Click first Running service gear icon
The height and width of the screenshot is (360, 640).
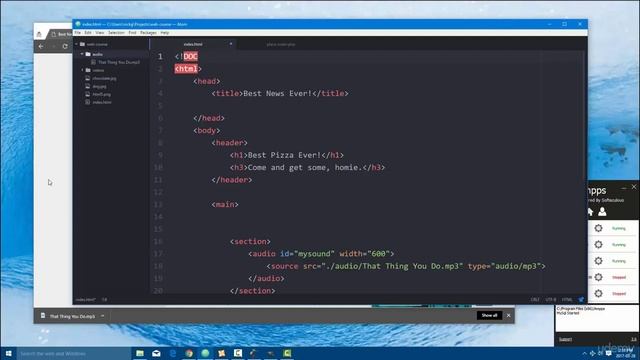pos(598,228)
